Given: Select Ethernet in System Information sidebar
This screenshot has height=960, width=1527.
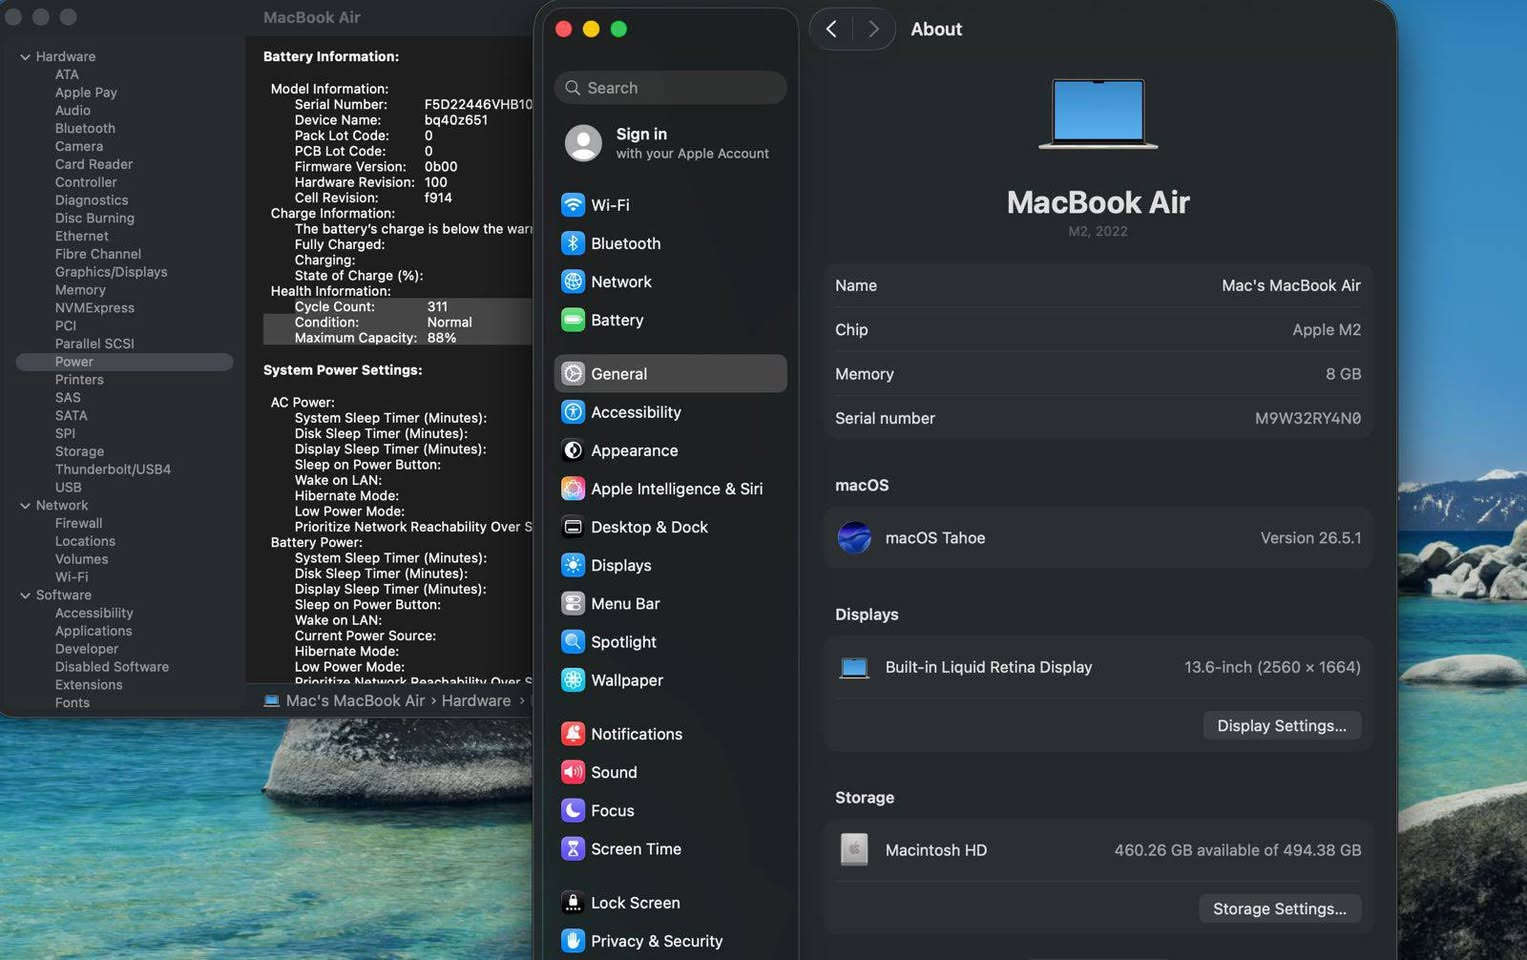Looking at the screenshot, I should tap(82, 237).
